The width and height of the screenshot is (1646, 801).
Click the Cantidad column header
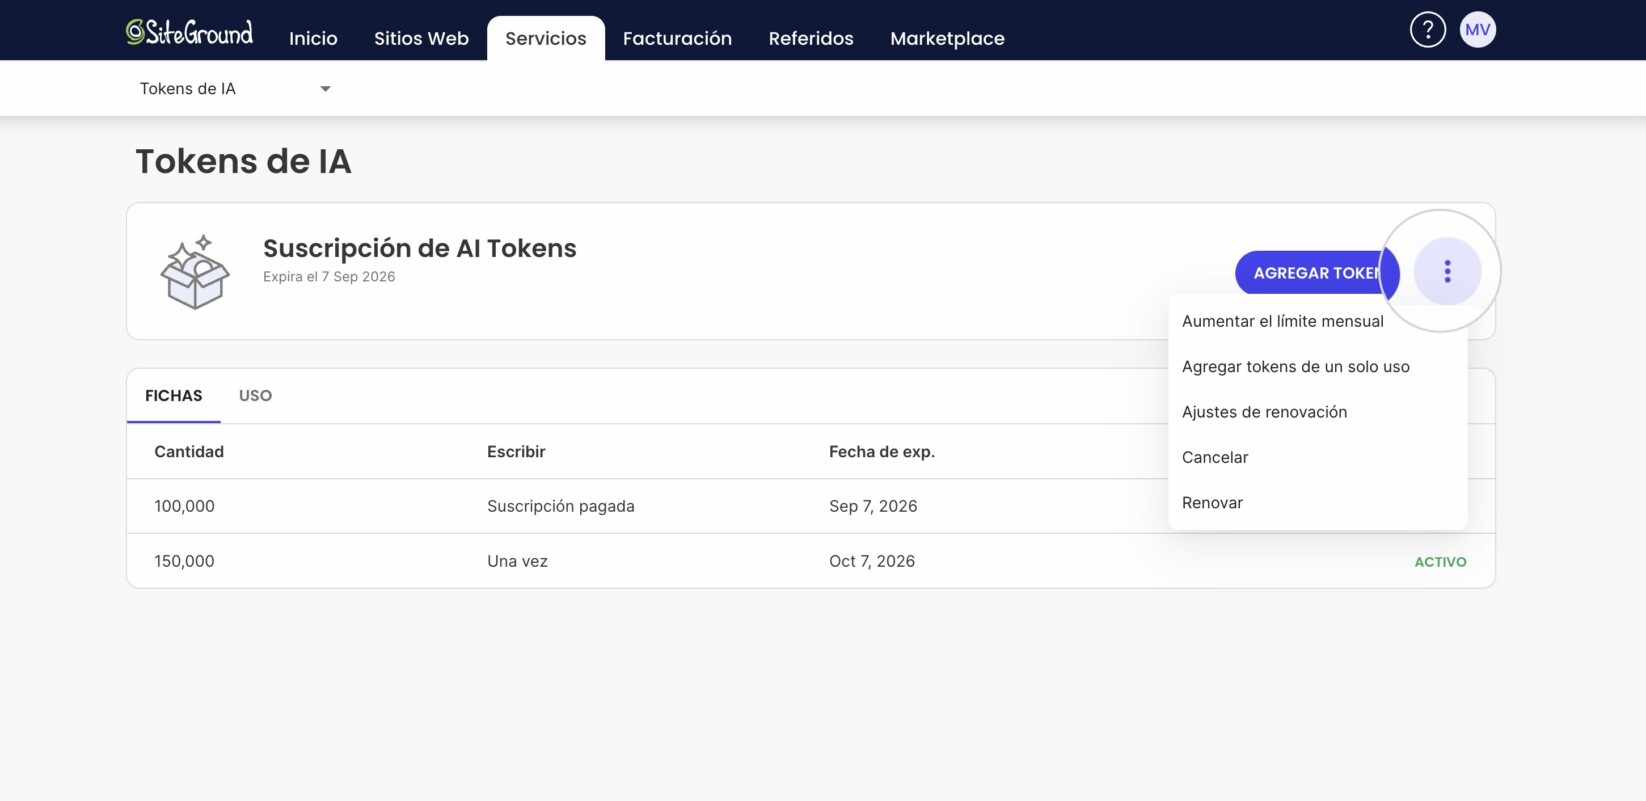tap(189, 452)
